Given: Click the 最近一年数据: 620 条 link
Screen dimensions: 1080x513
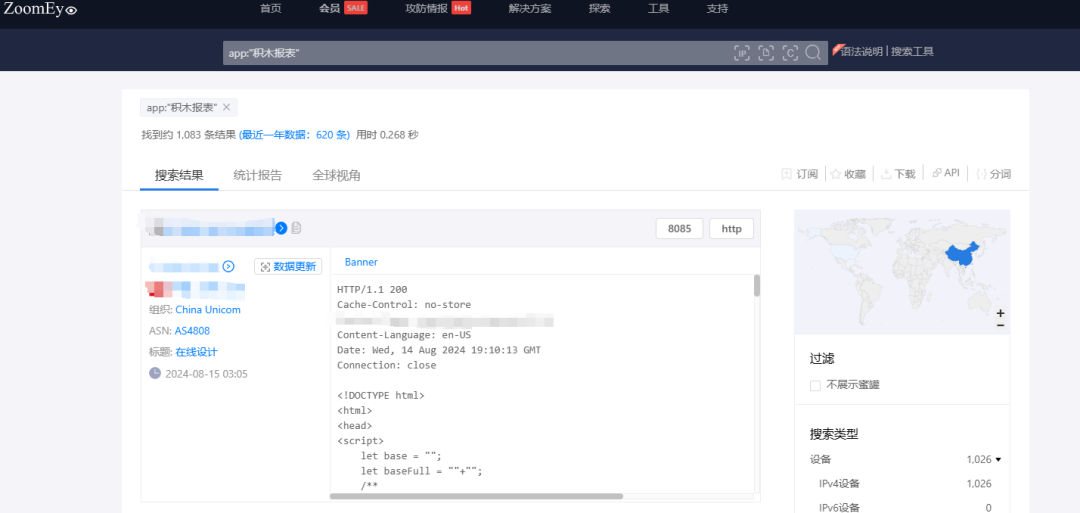Looking at the screenshot, I should coord(294,135).
